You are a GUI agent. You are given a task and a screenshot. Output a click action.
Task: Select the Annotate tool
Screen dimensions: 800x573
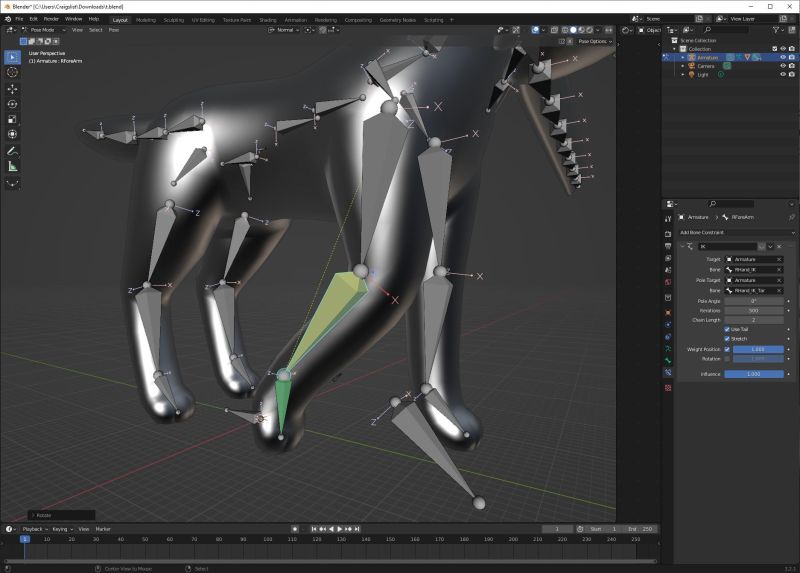click(x=13, y=151)
